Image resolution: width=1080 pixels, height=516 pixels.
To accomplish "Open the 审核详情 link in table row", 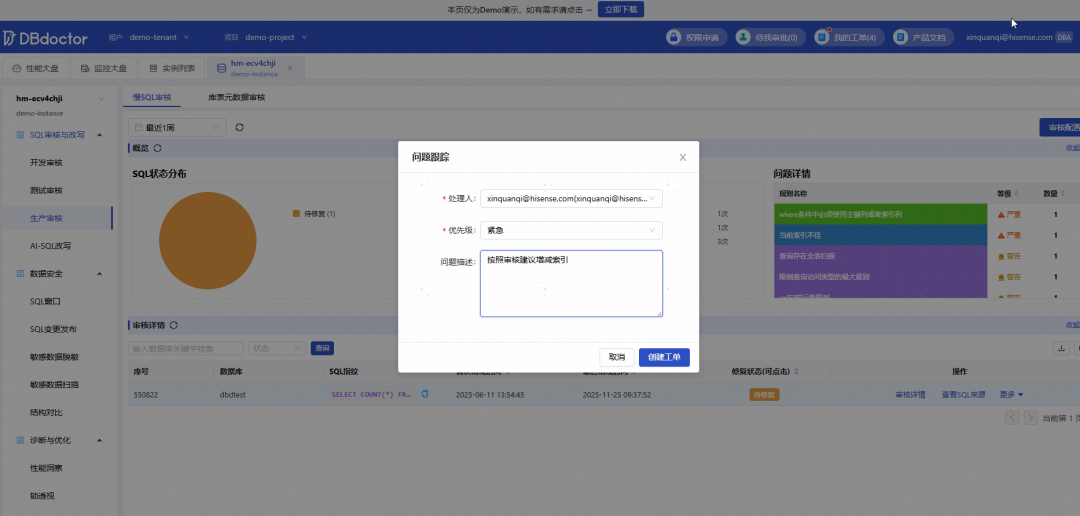I will [910, 395].
